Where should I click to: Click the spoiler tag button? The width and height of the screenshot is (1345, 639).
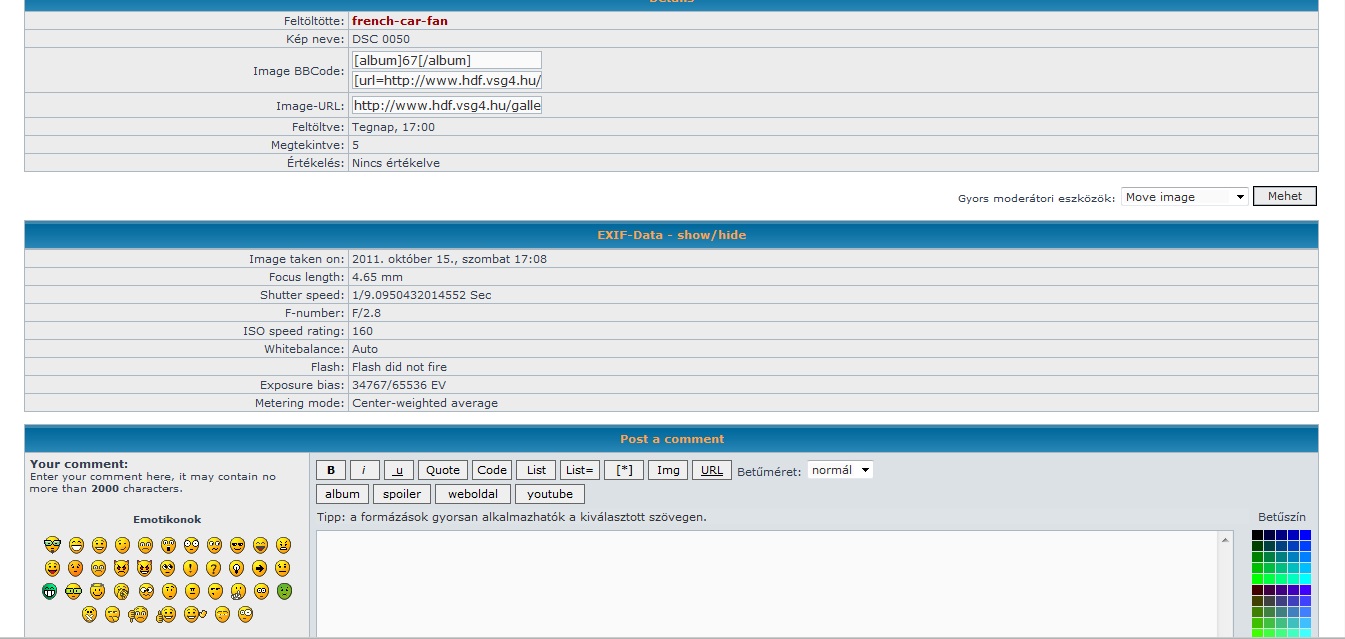[402, 494]
